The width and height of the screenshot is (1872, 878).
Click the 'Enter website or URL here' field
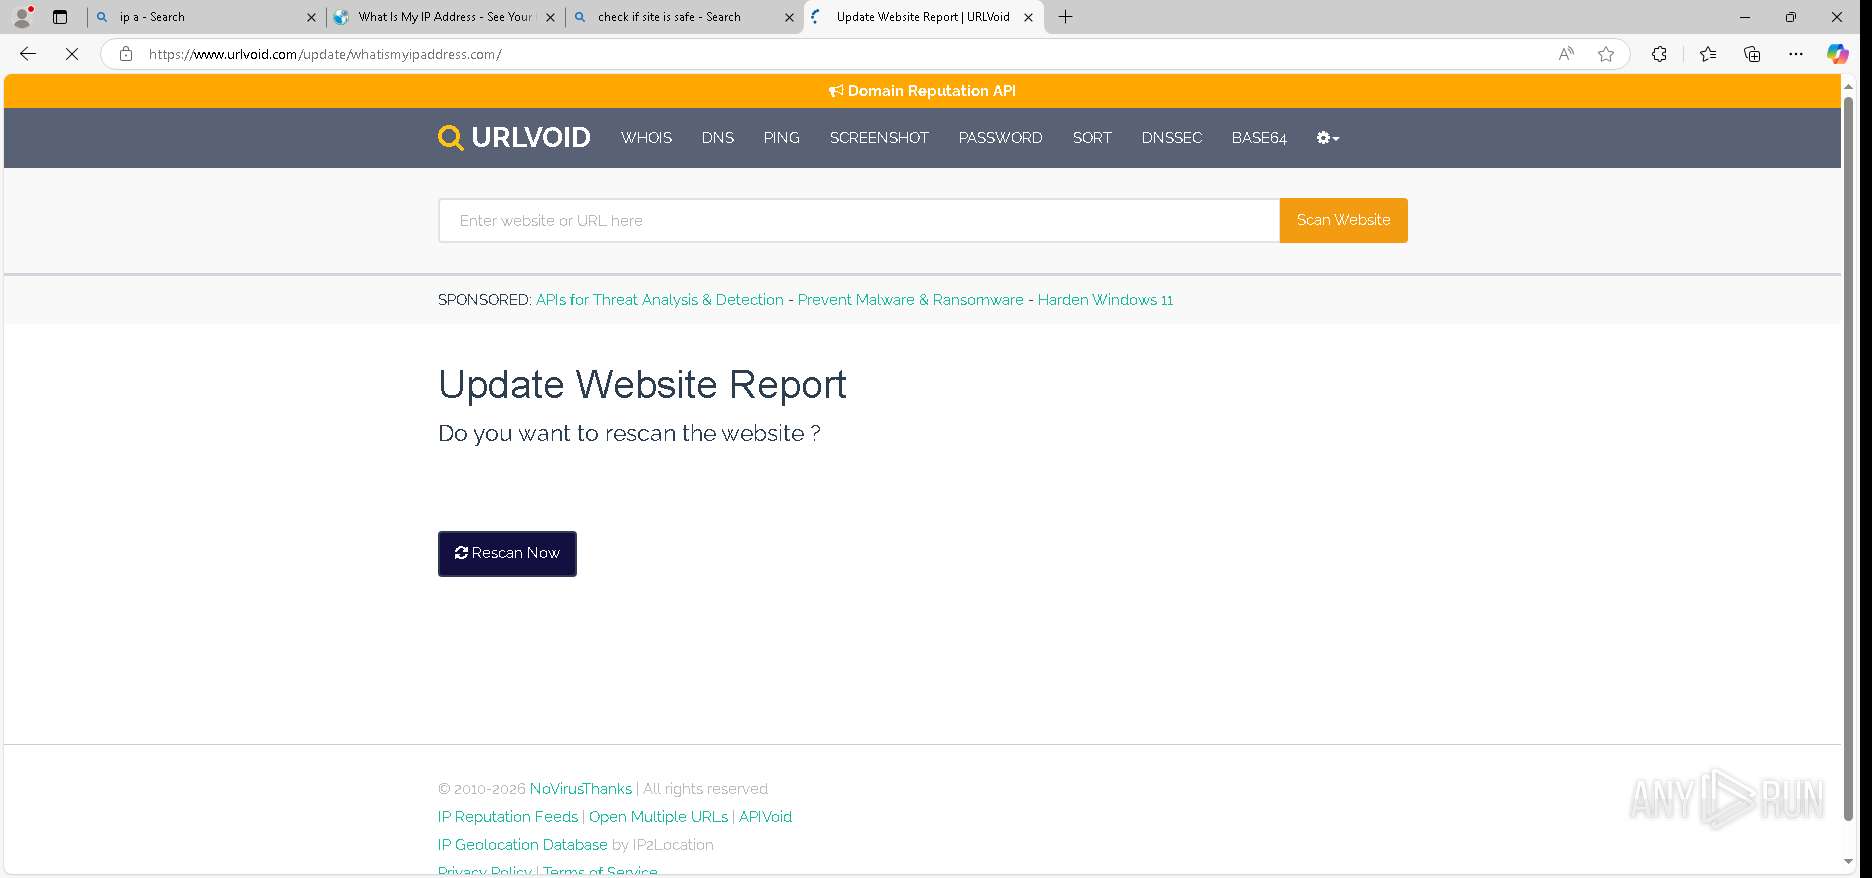(x=859, y=220)
